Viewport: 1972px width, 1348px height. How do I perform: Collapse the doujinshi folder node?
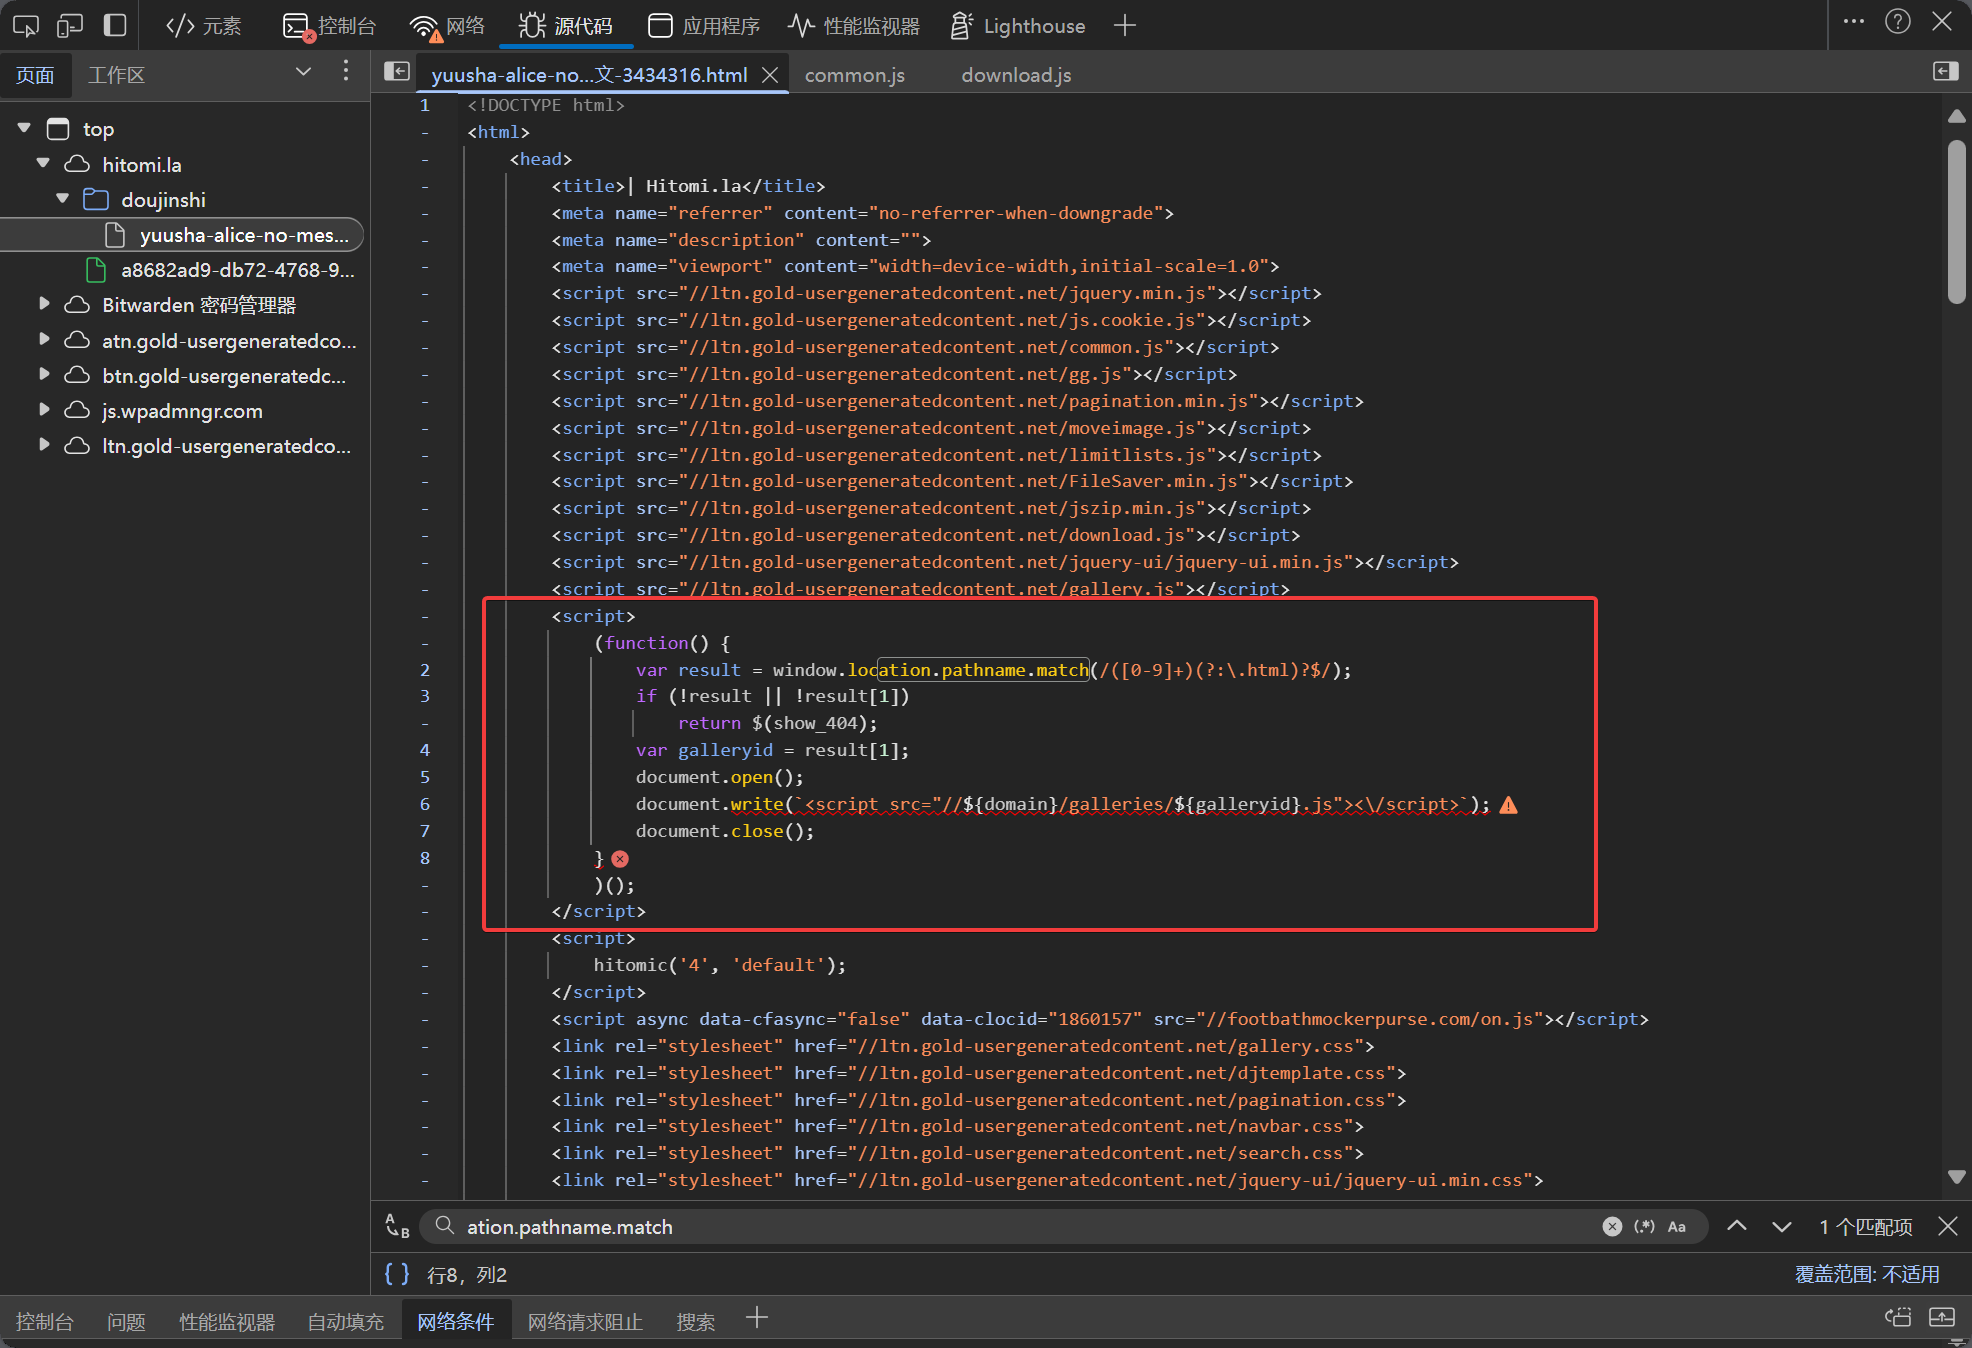(x=62, y=198)
